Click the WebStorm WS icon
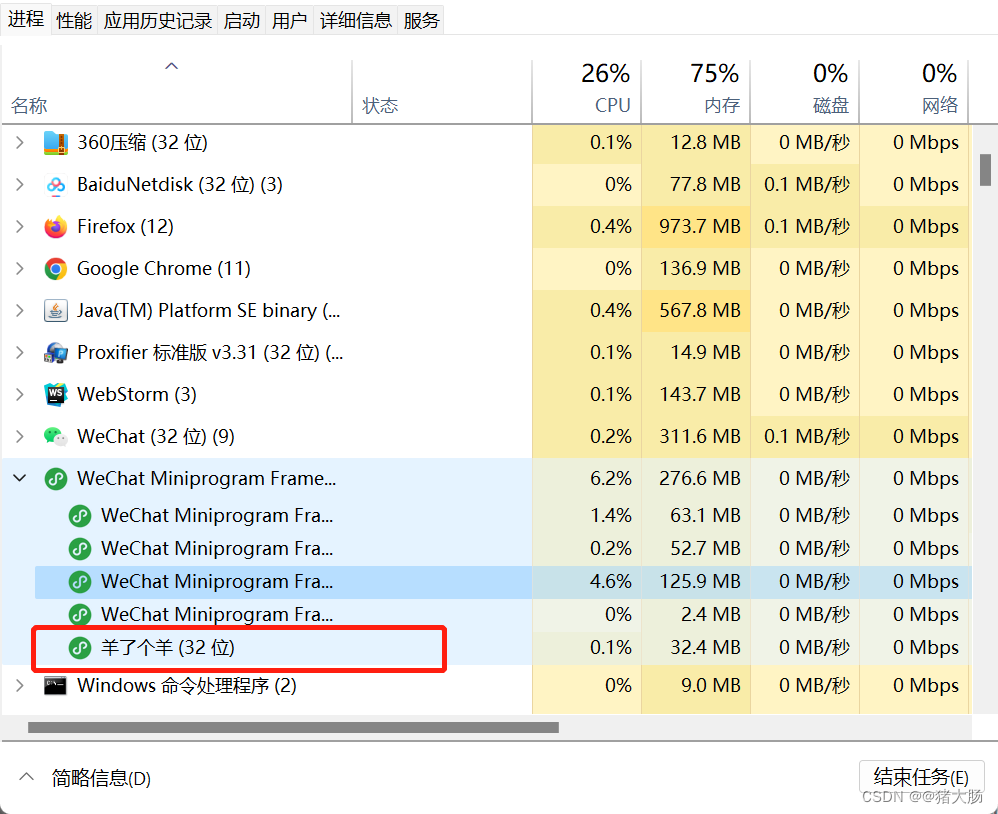The width and height of the screenshot is (998, 814). coord(55,395)
